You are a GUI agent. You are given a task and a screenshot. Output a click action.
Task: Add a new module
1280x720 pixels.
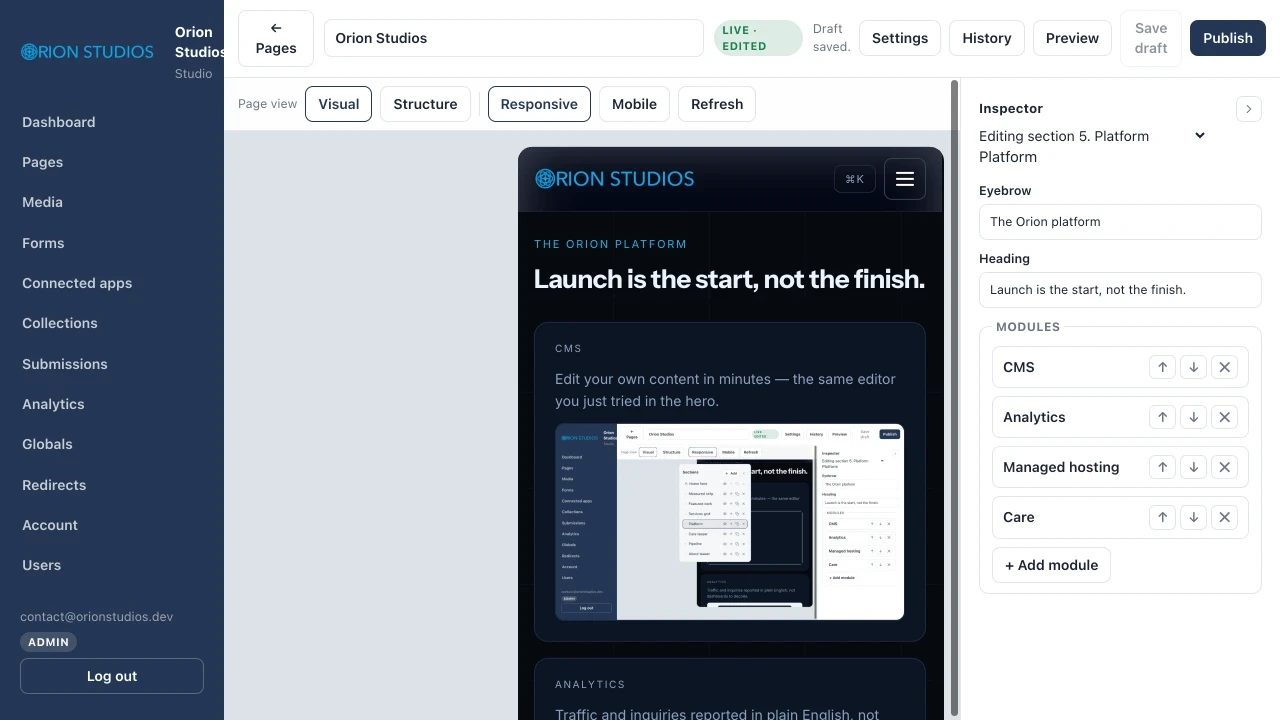click(1051, 565)
